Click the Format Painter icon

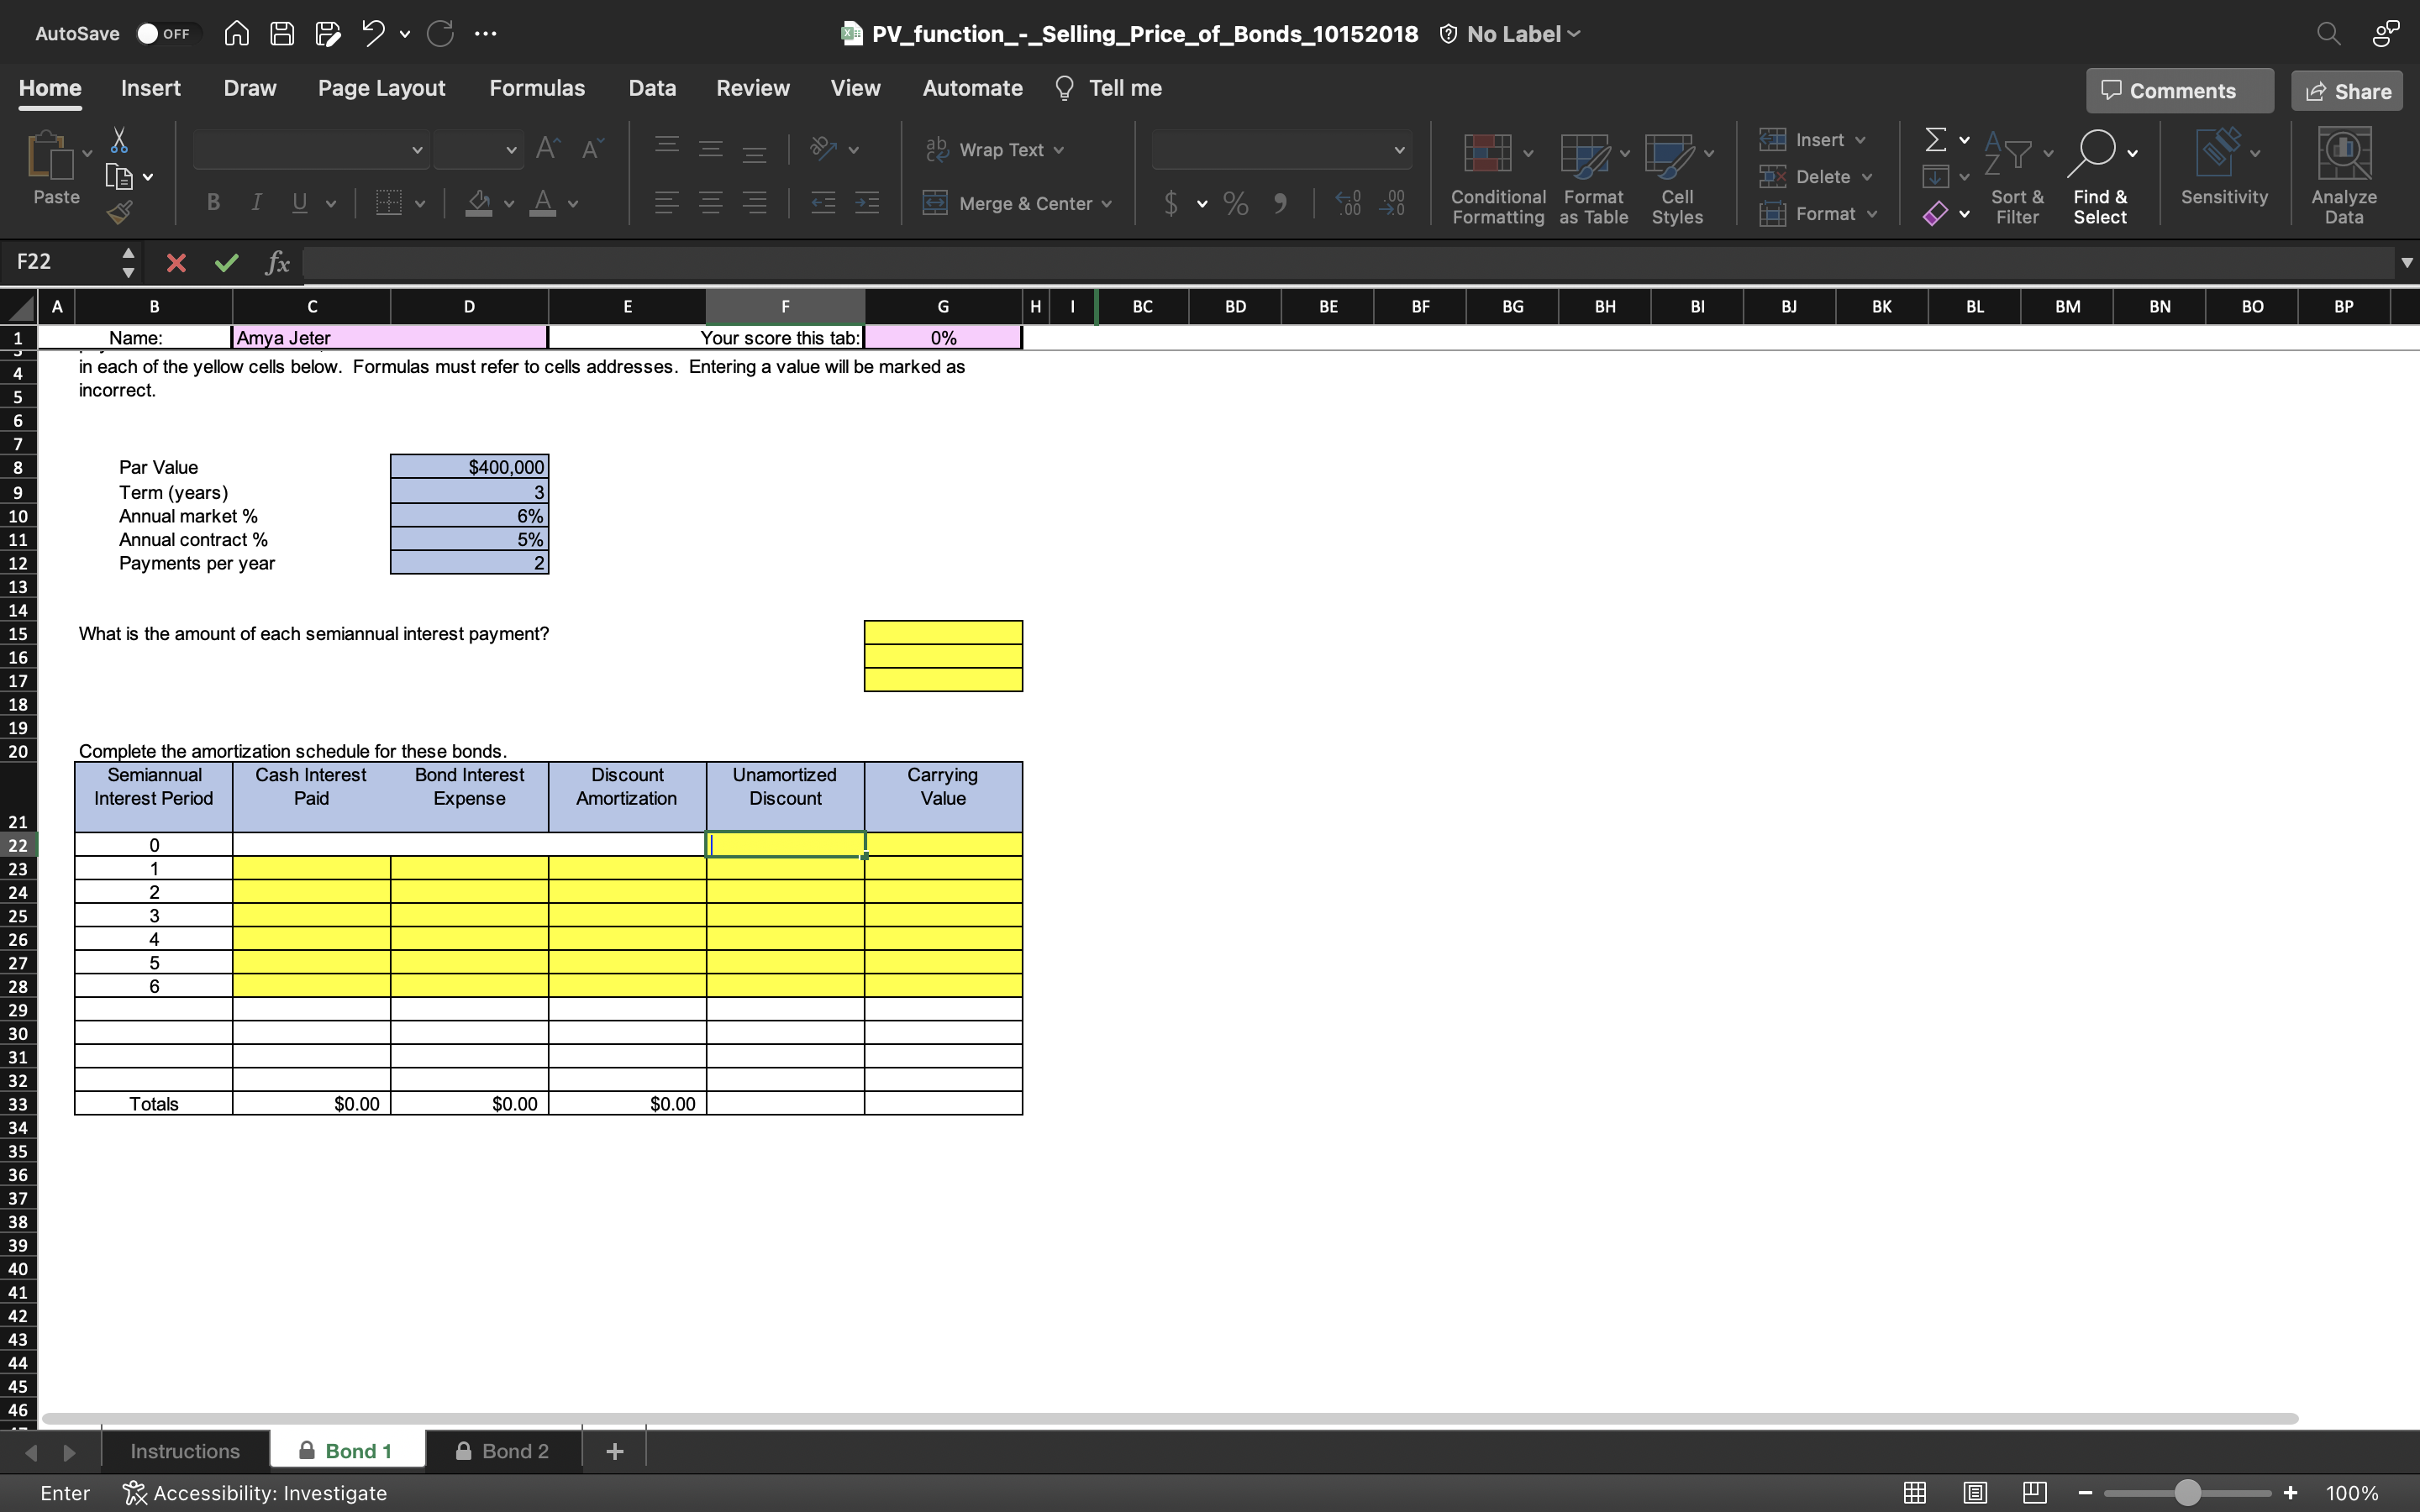point(119,211)
